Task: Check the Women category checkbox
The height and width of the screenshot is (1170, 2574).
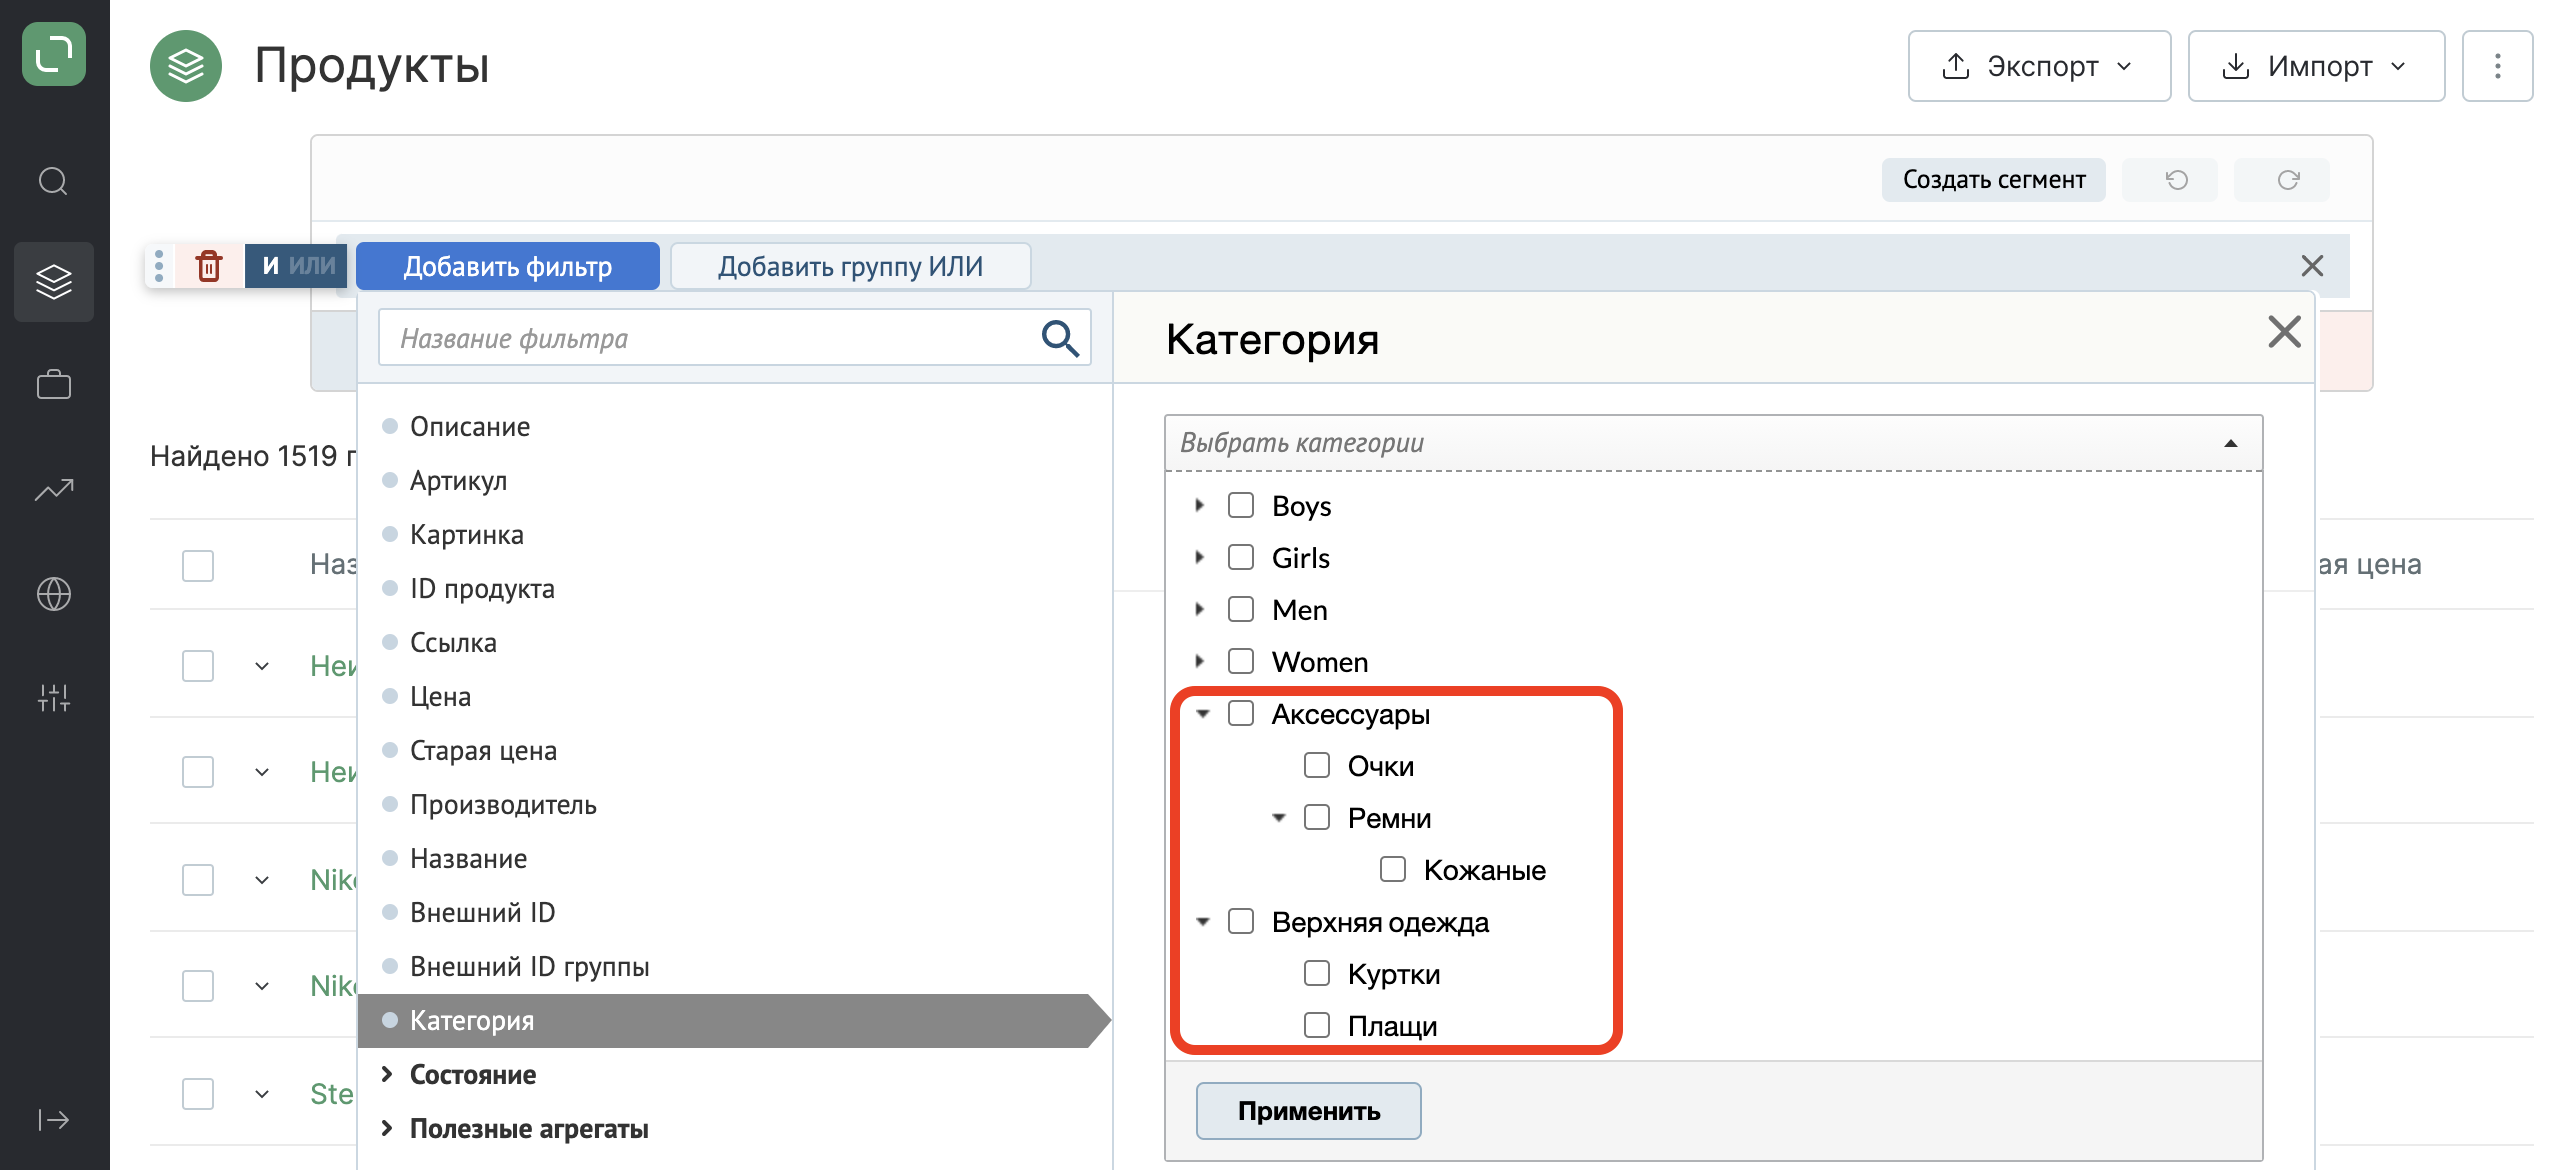Action: [1241, 661]
